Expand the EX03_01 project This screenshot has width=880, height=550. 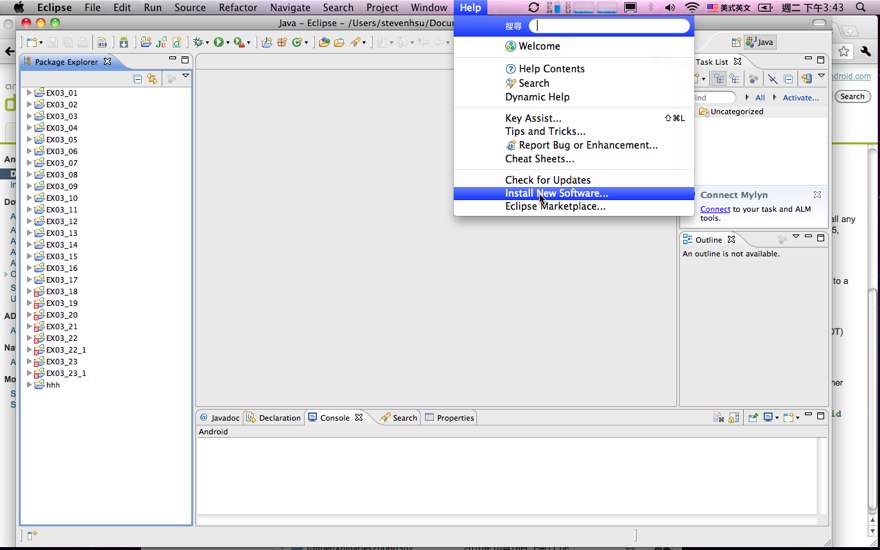coord(30,93)
